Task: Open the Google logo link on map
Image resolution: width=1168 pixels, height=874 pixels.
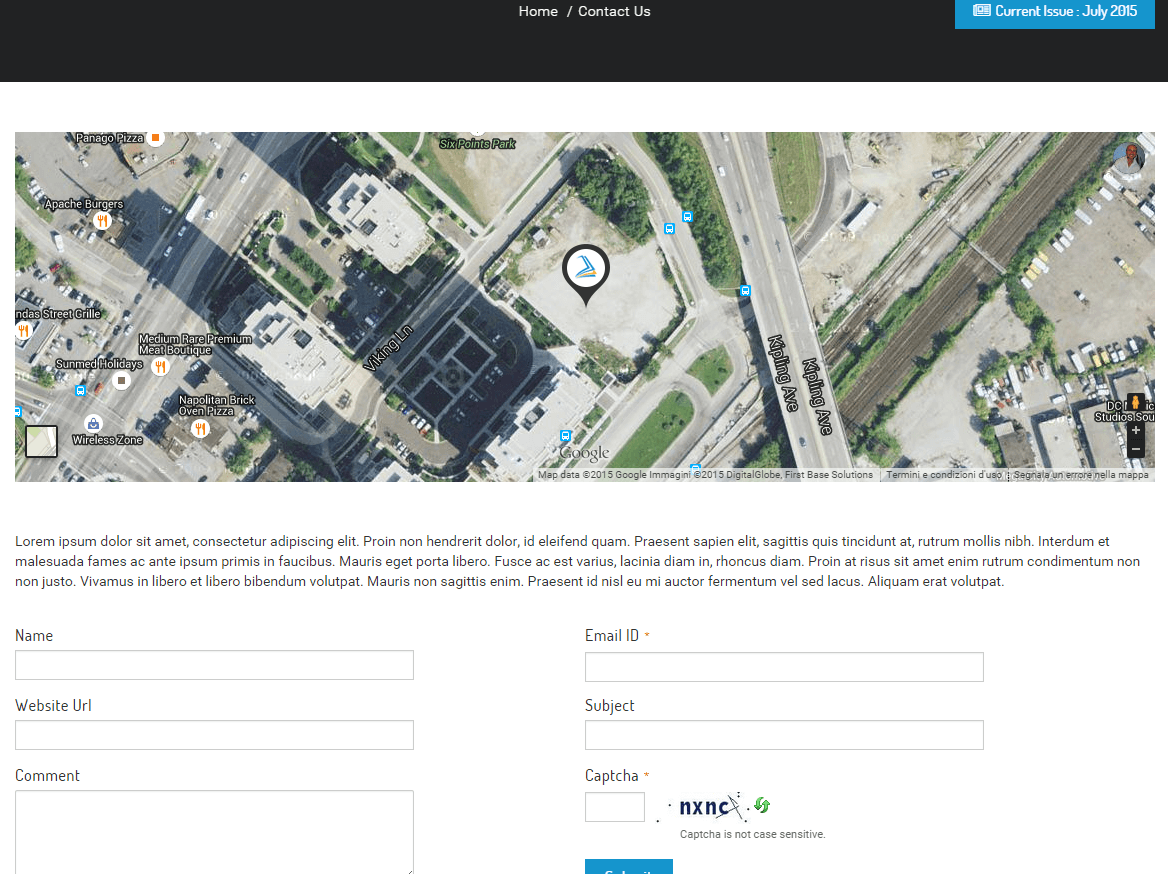Action: (x=585, y=452)
